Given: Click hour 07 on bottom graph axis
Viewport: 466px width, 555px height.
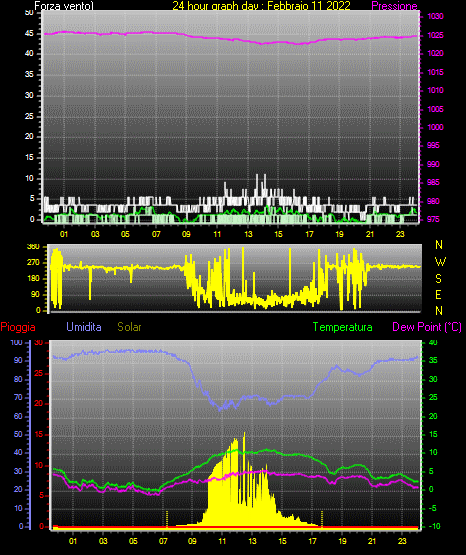Looking at the screenshot, I should point(163,541).
